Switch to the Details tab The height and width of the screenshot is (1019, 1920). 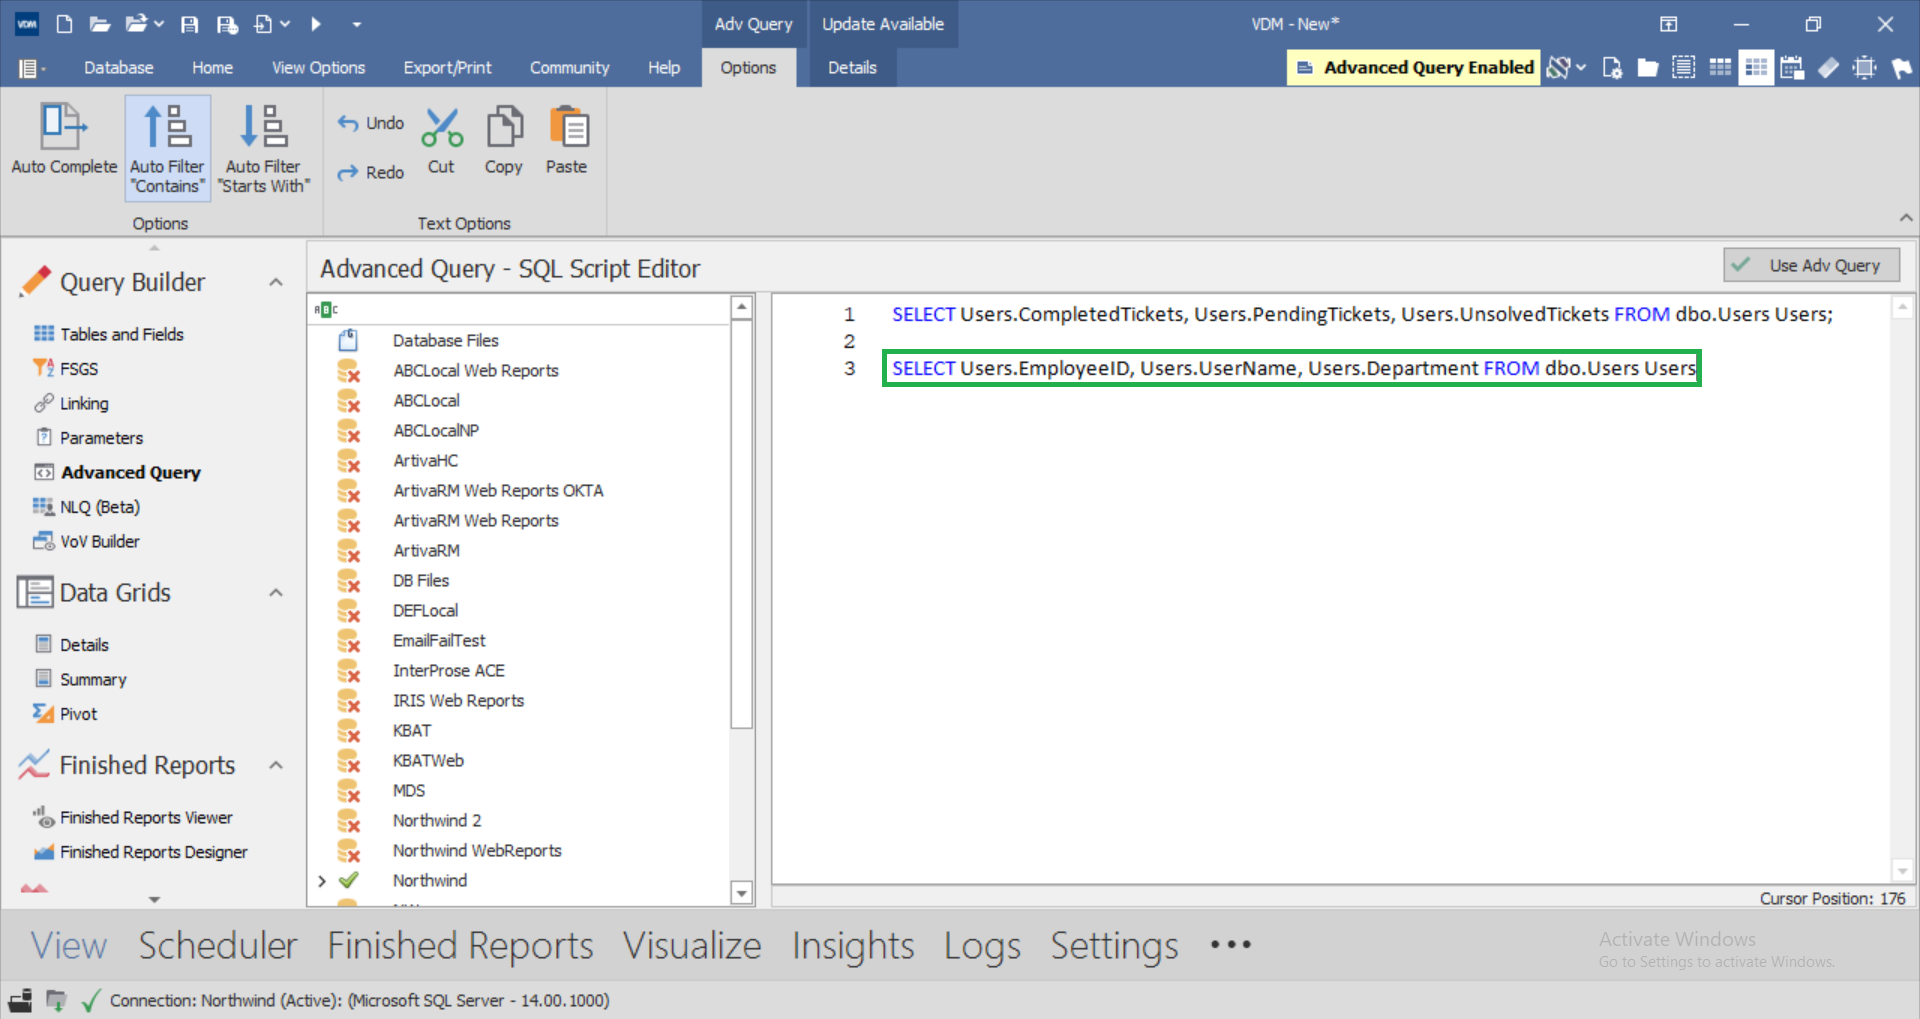[852, 68]
